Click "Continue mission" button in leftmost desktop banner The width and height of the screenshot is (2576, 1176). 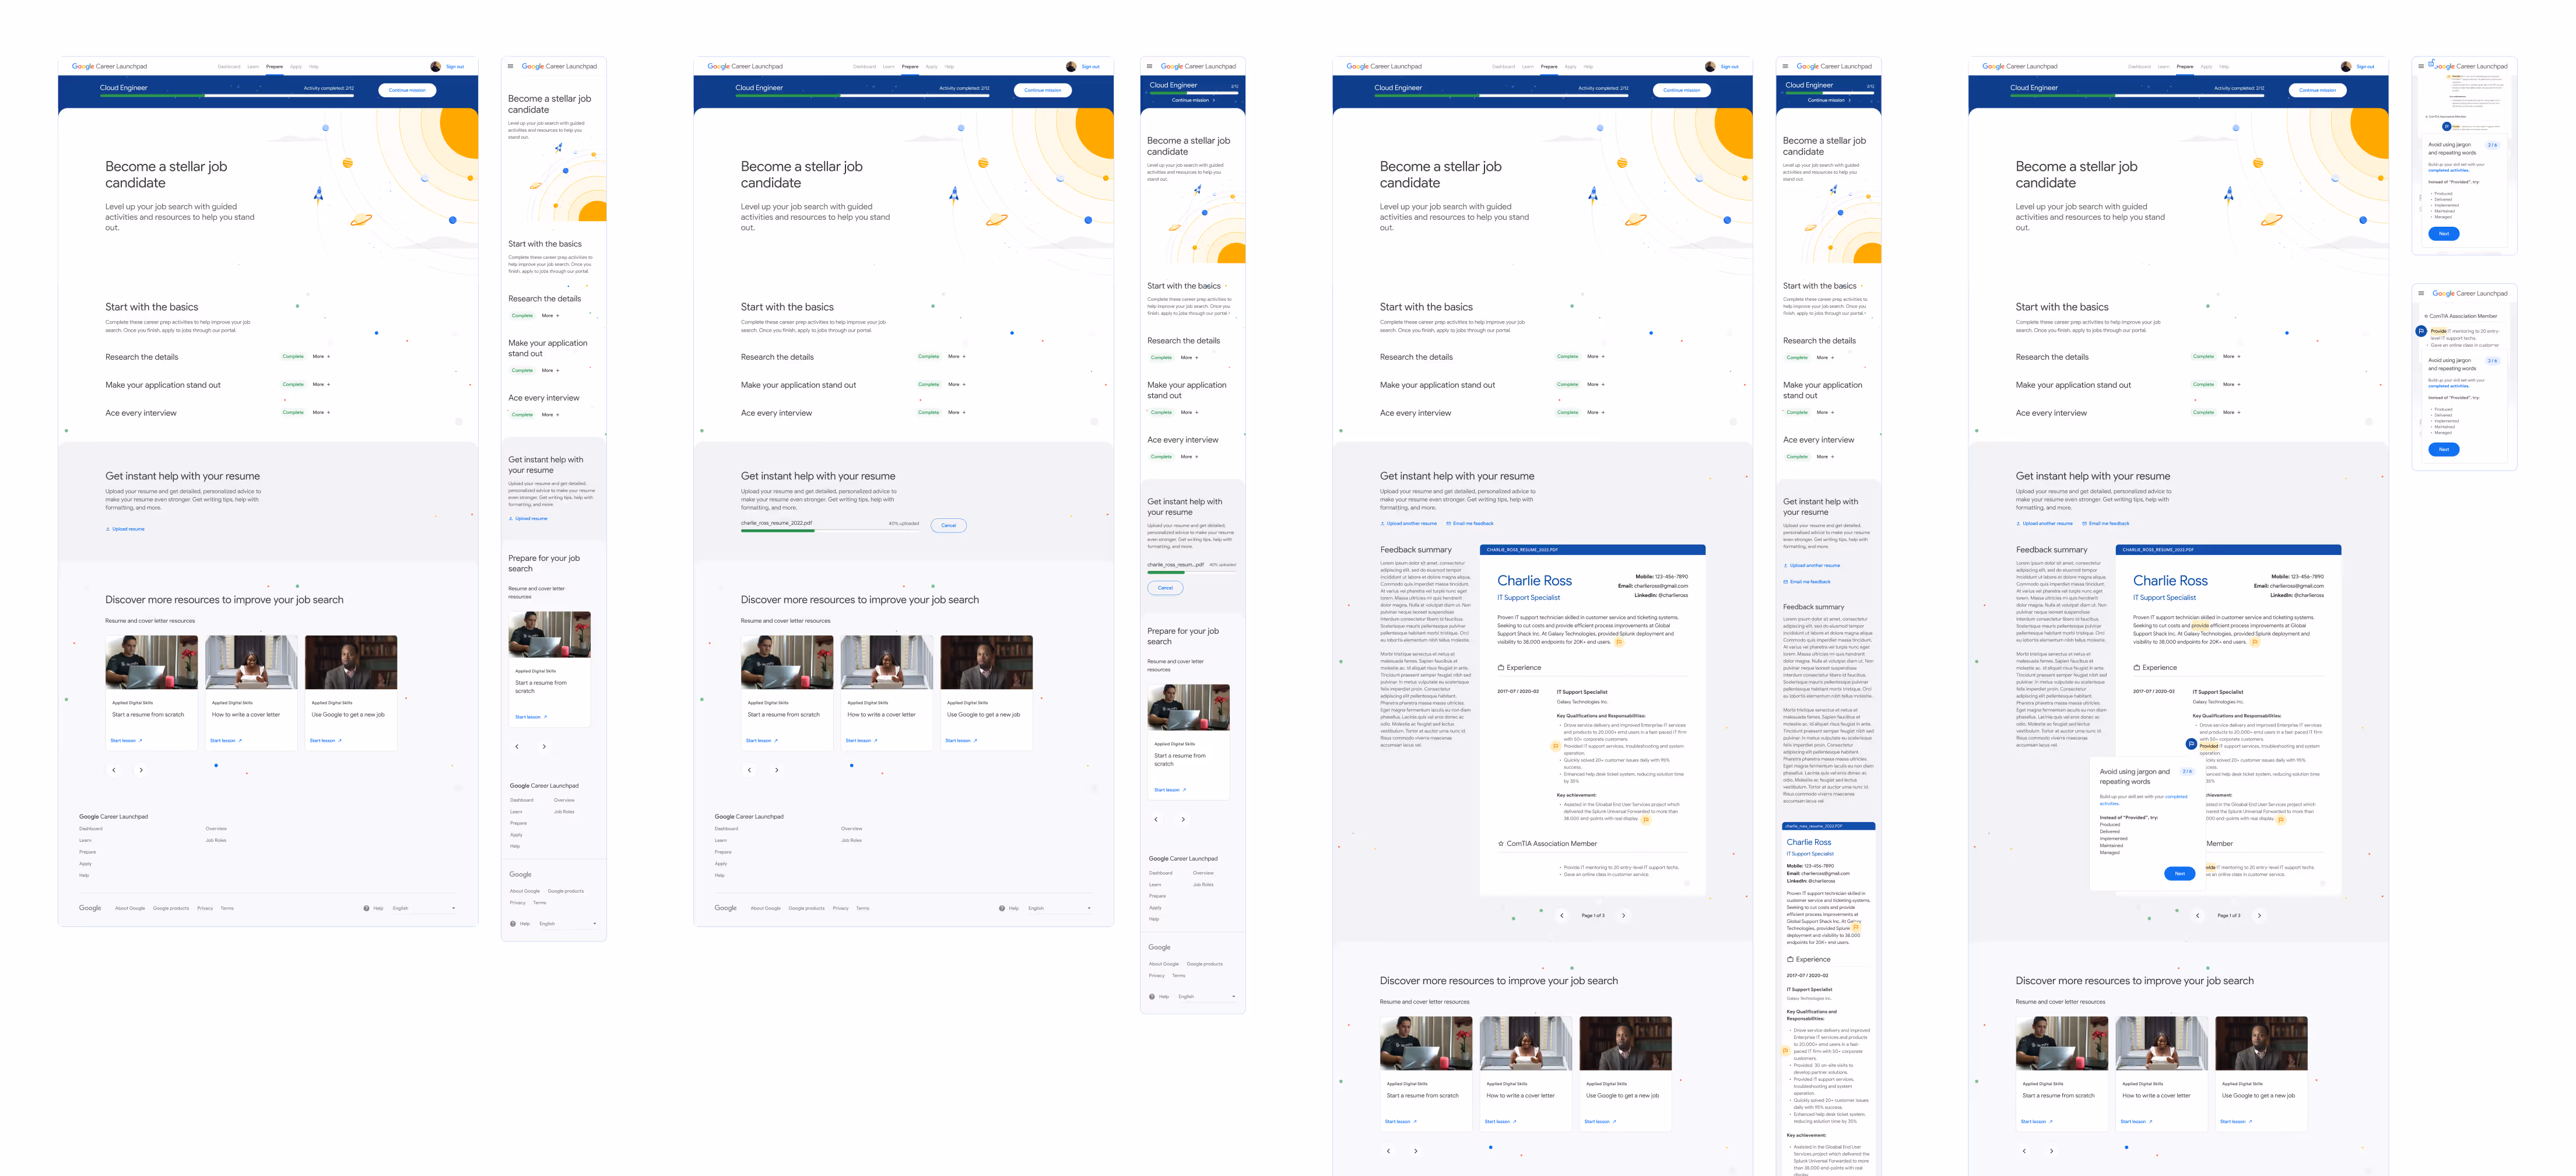point(407,90)
